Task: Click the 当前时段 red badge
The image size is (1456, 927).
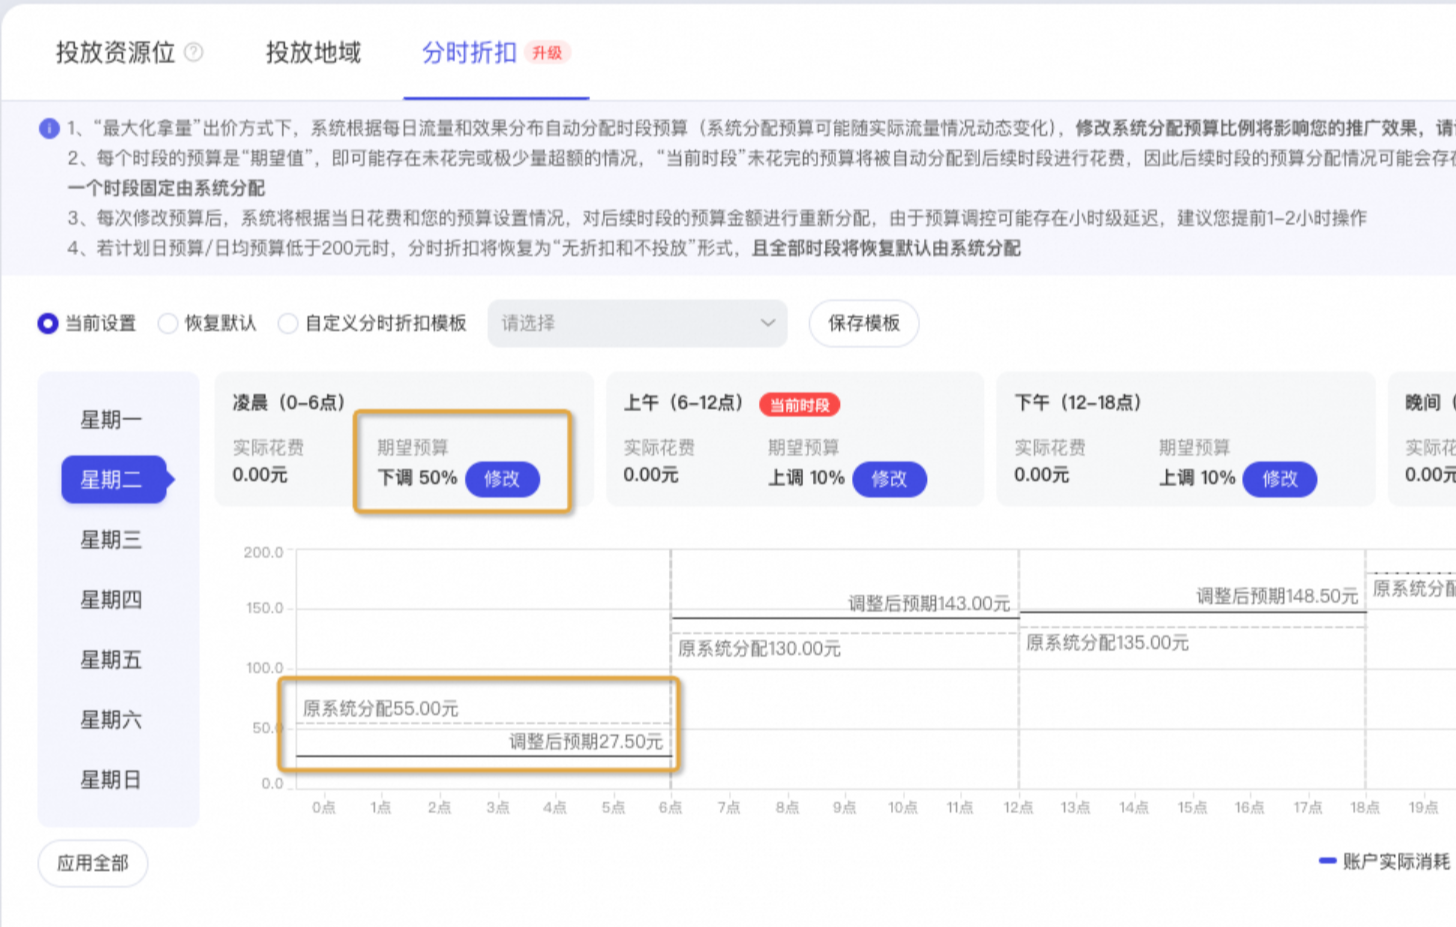Action: point(799,405)
